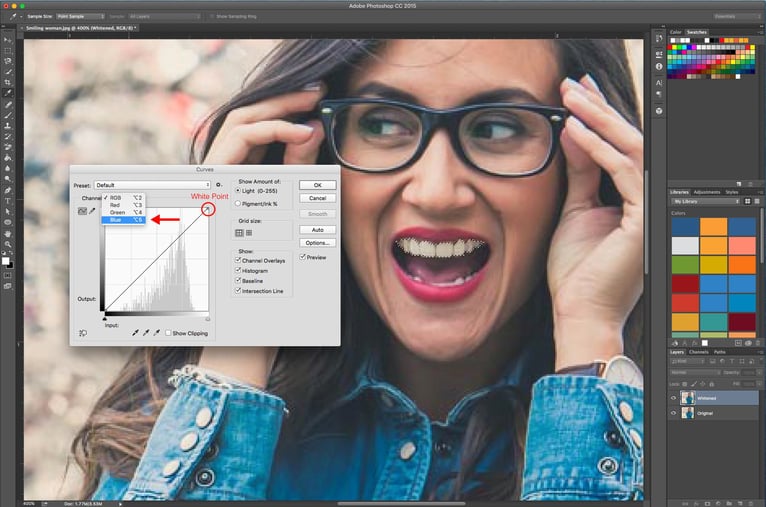
Task: Open the Sample Size dropdown
Action: coord(80,16)
